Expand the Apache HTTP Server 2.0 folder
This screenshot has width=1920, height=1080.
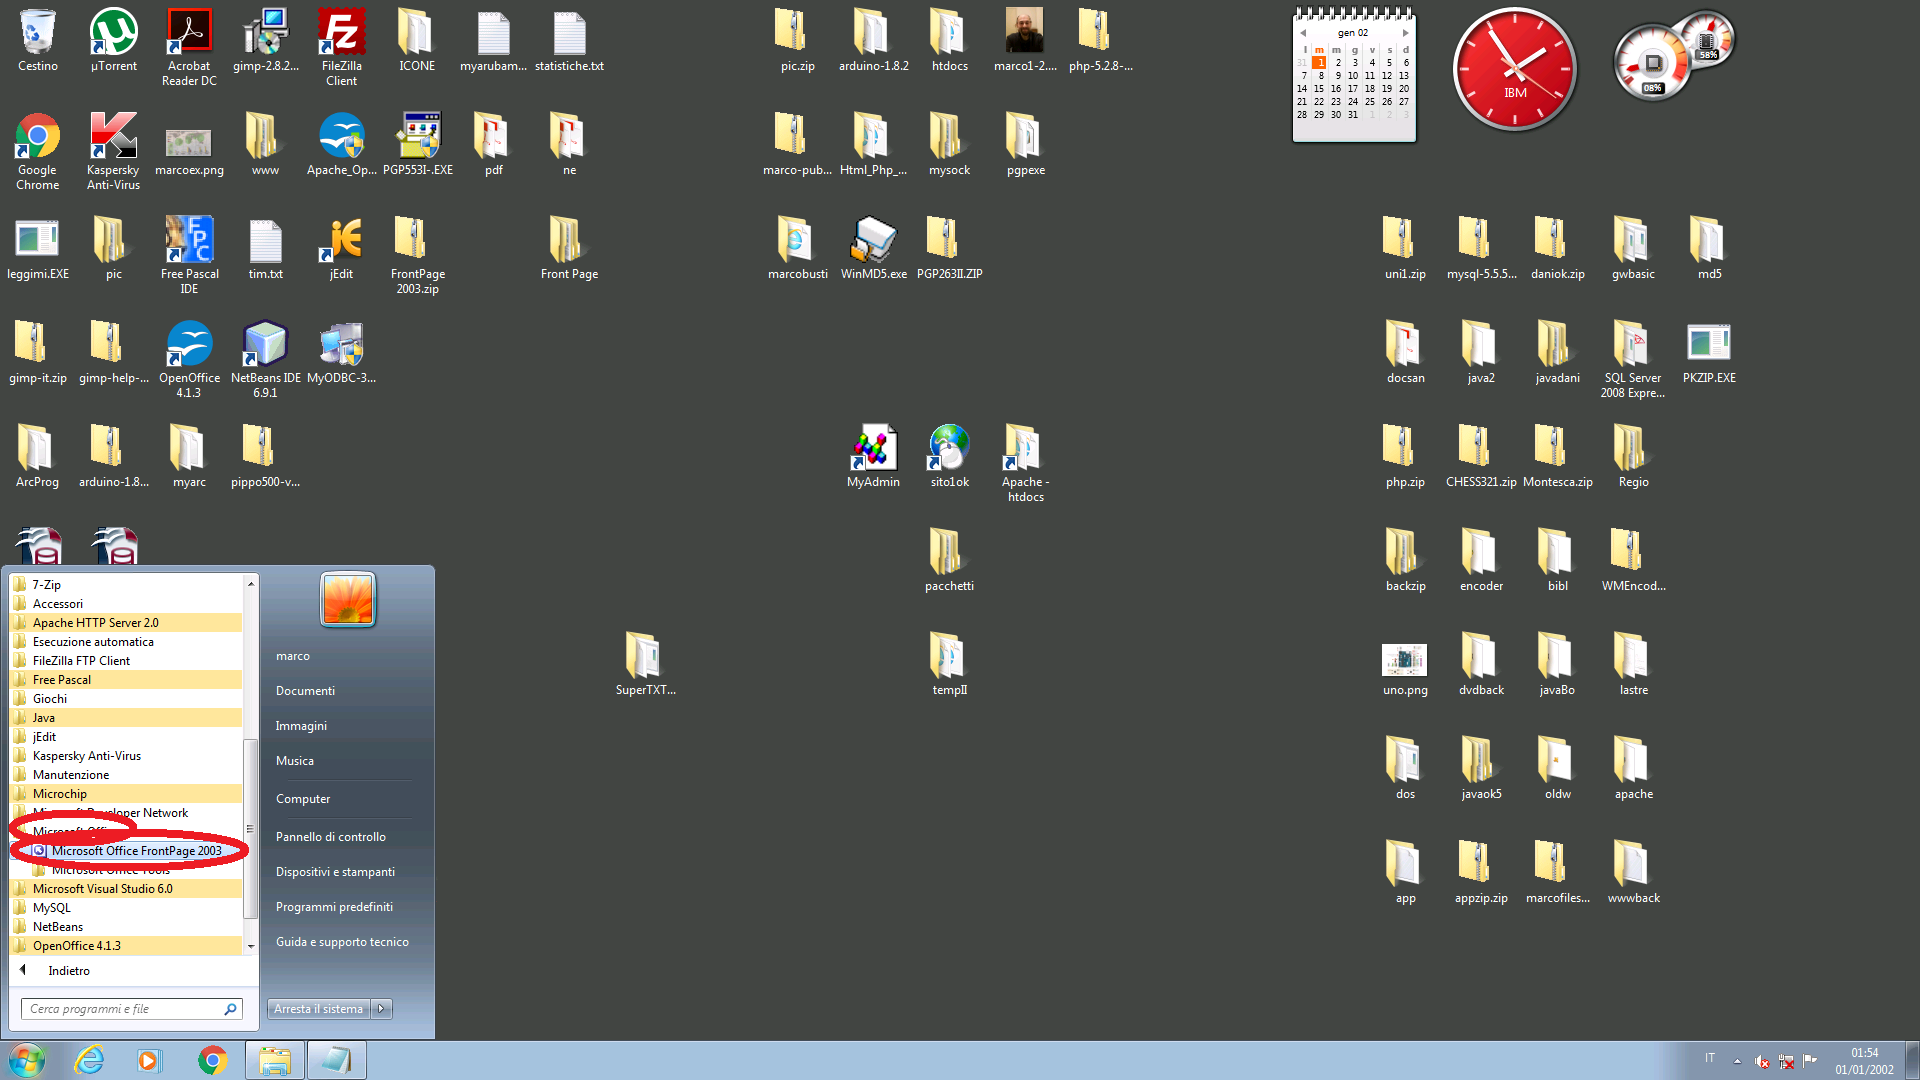click(x=95, y=623)
